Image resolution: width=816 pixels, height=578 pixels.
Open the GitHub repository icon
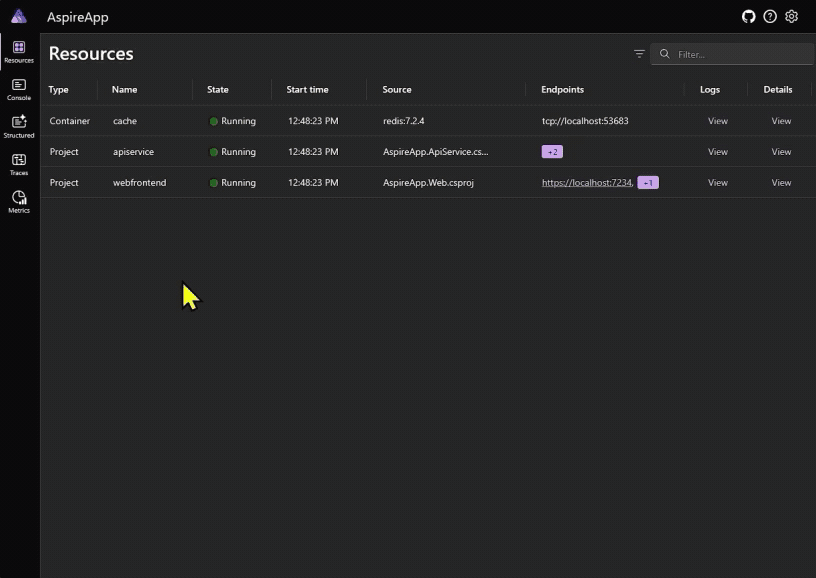748,17
